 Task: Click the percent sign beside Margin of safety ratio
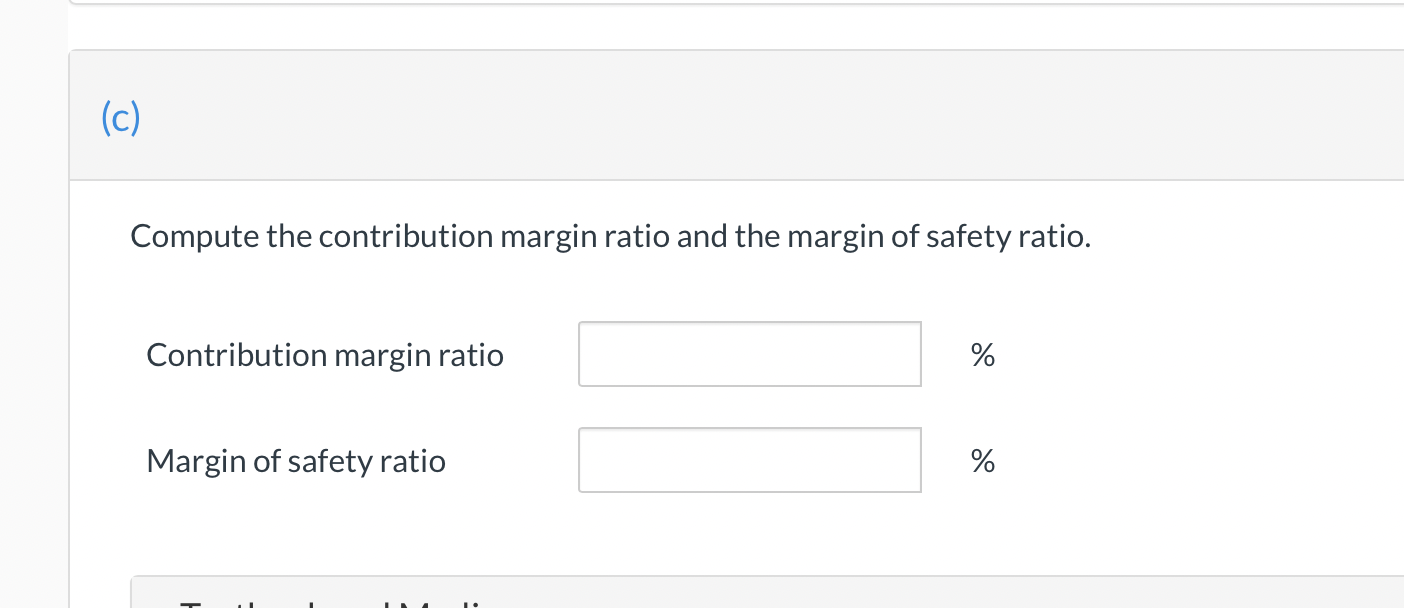[982, 461]
